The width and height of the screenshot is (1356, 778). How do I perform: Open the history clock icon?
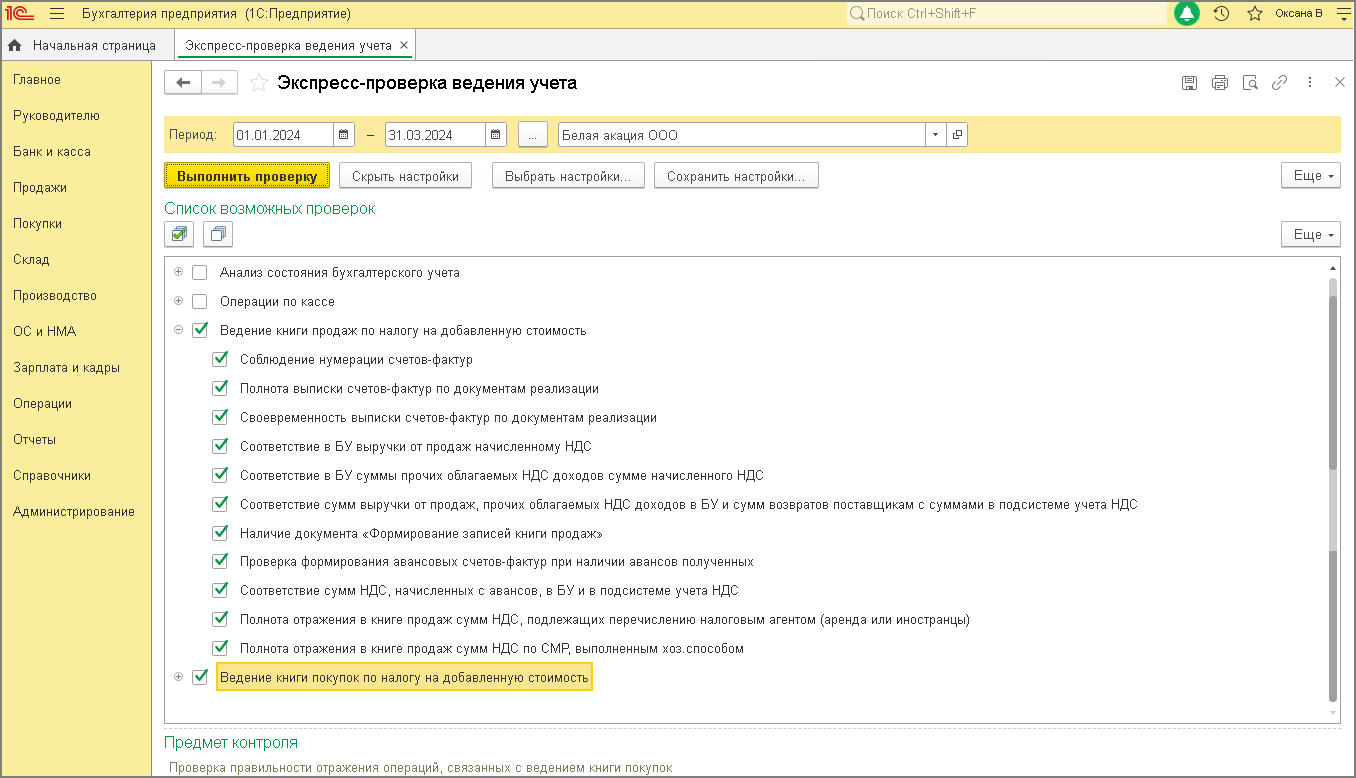[x=1221, y=14]
